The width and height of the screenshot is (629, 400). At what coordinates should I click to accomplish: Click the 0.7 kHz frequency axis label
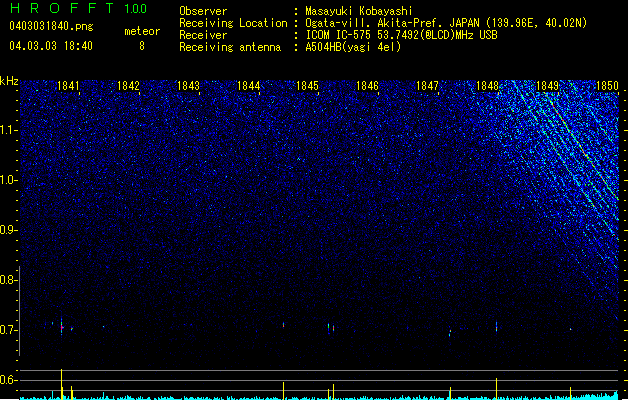tap(8, 330)
